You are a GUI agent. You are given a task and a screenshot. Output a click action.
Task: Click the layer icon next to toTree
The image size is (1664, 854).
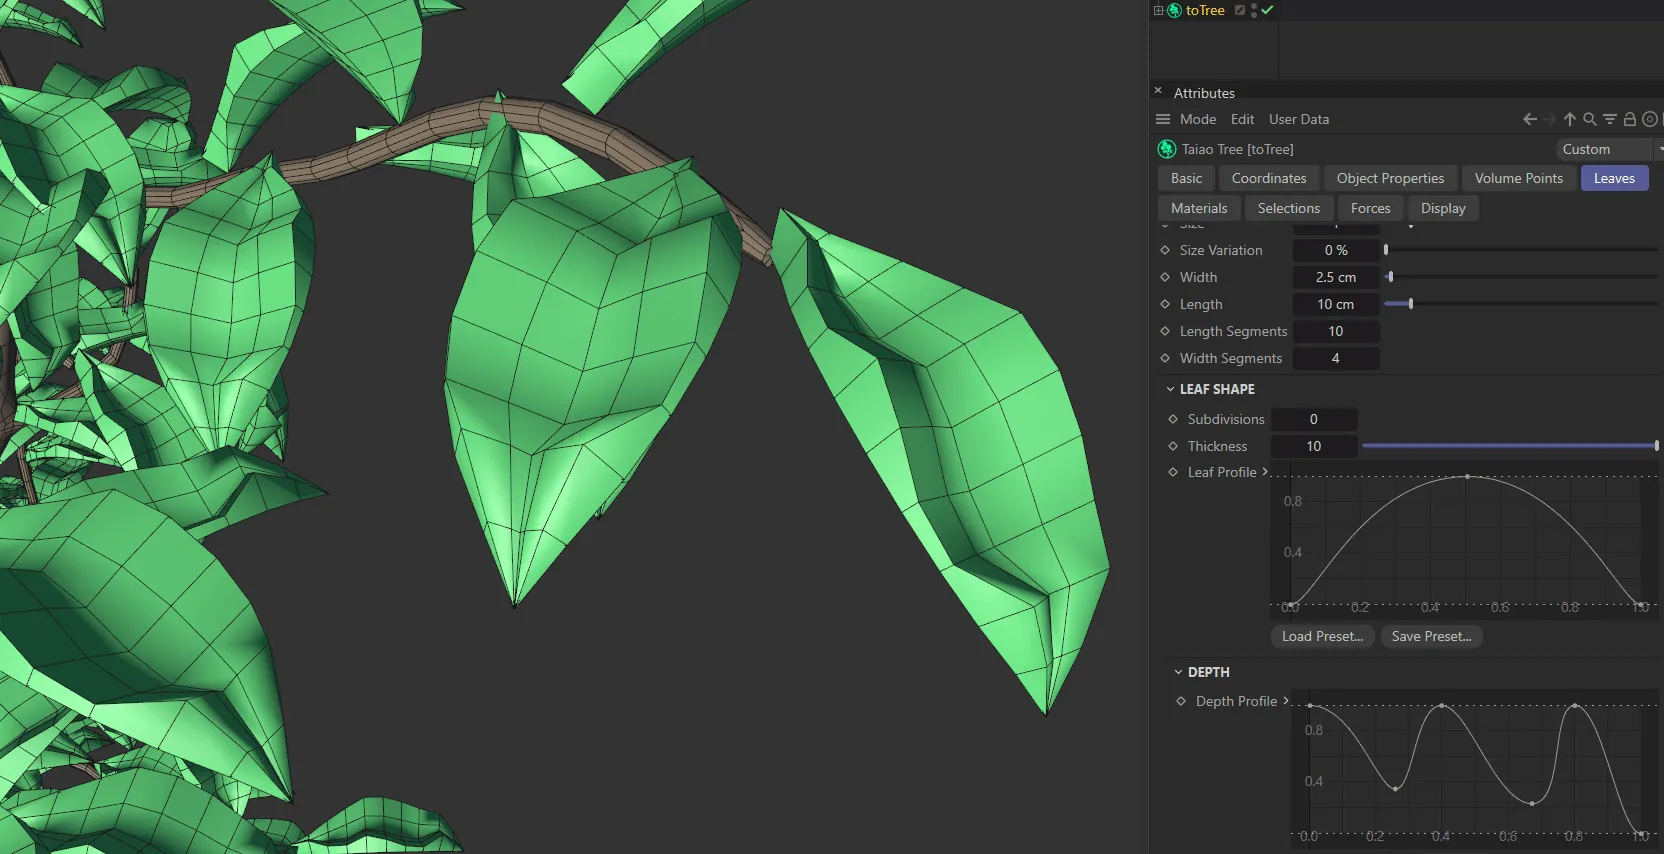click(1240, 10)
